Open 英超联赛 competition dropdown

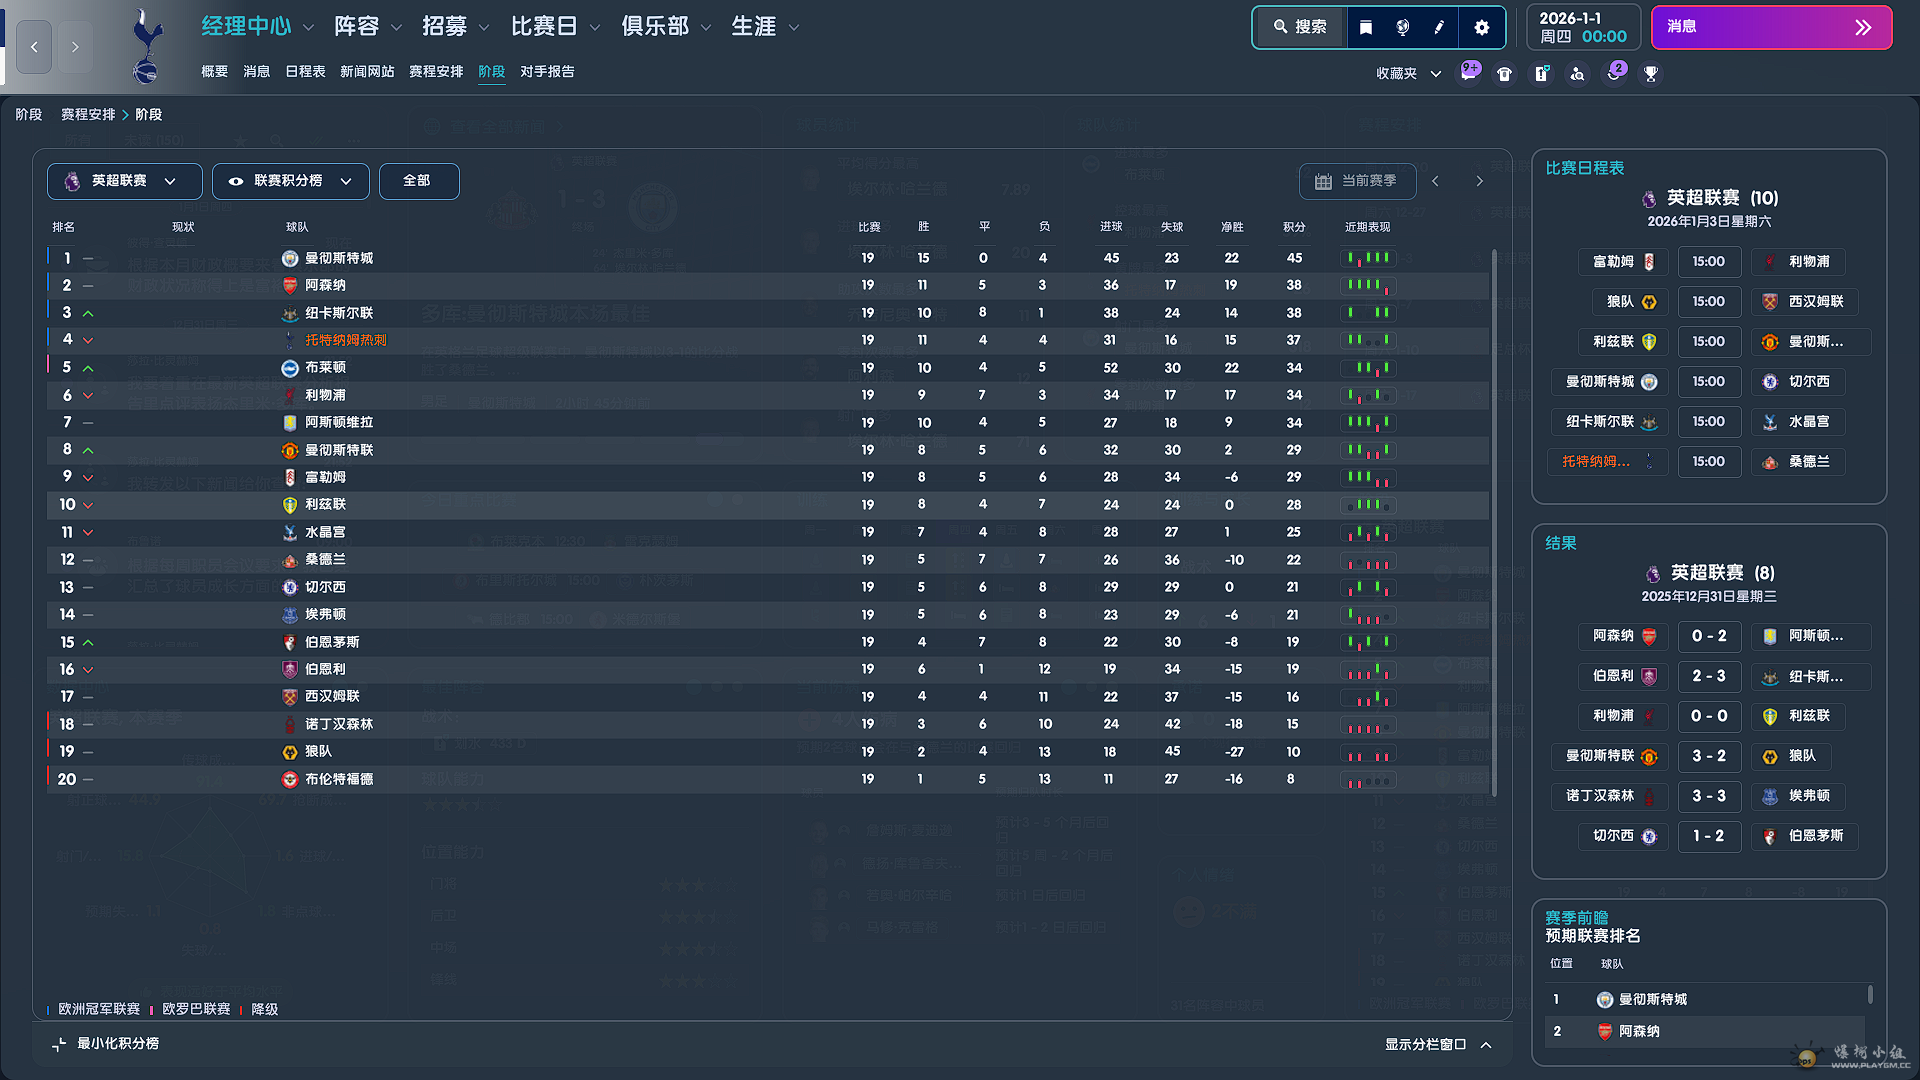pos(125,181)
